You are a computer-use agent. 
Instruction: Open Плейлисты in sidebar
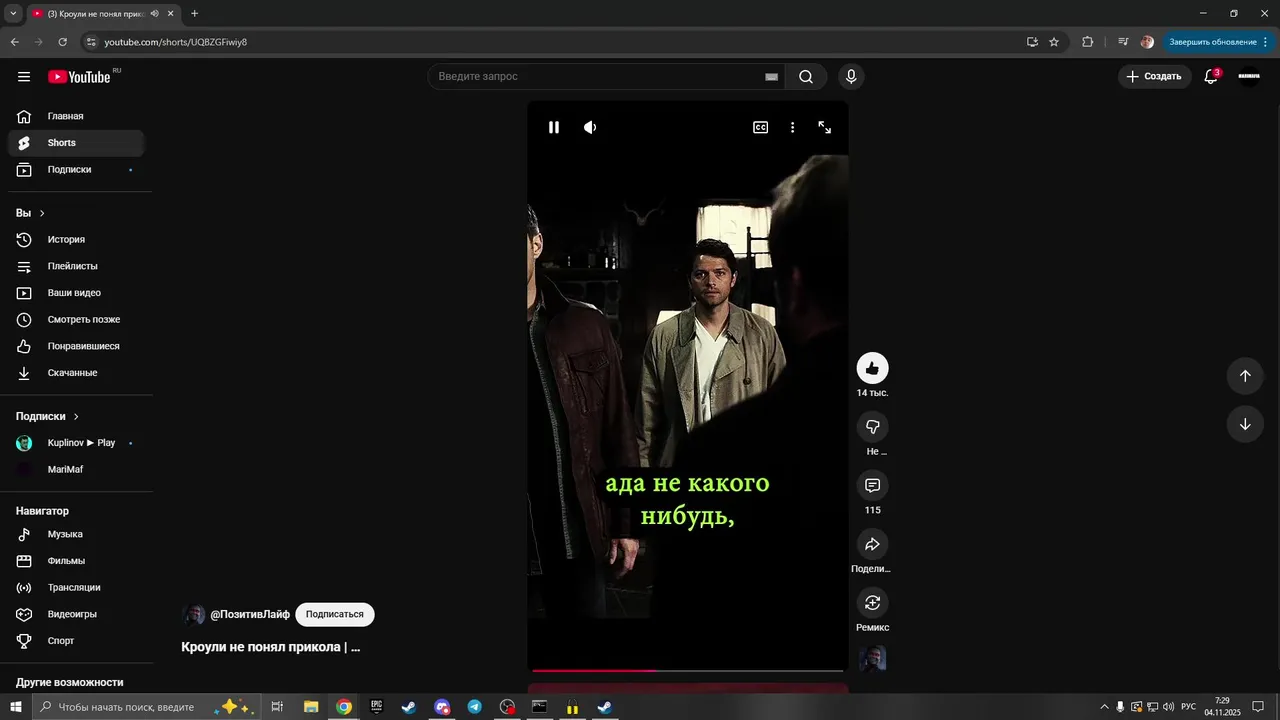click(76, 266)
